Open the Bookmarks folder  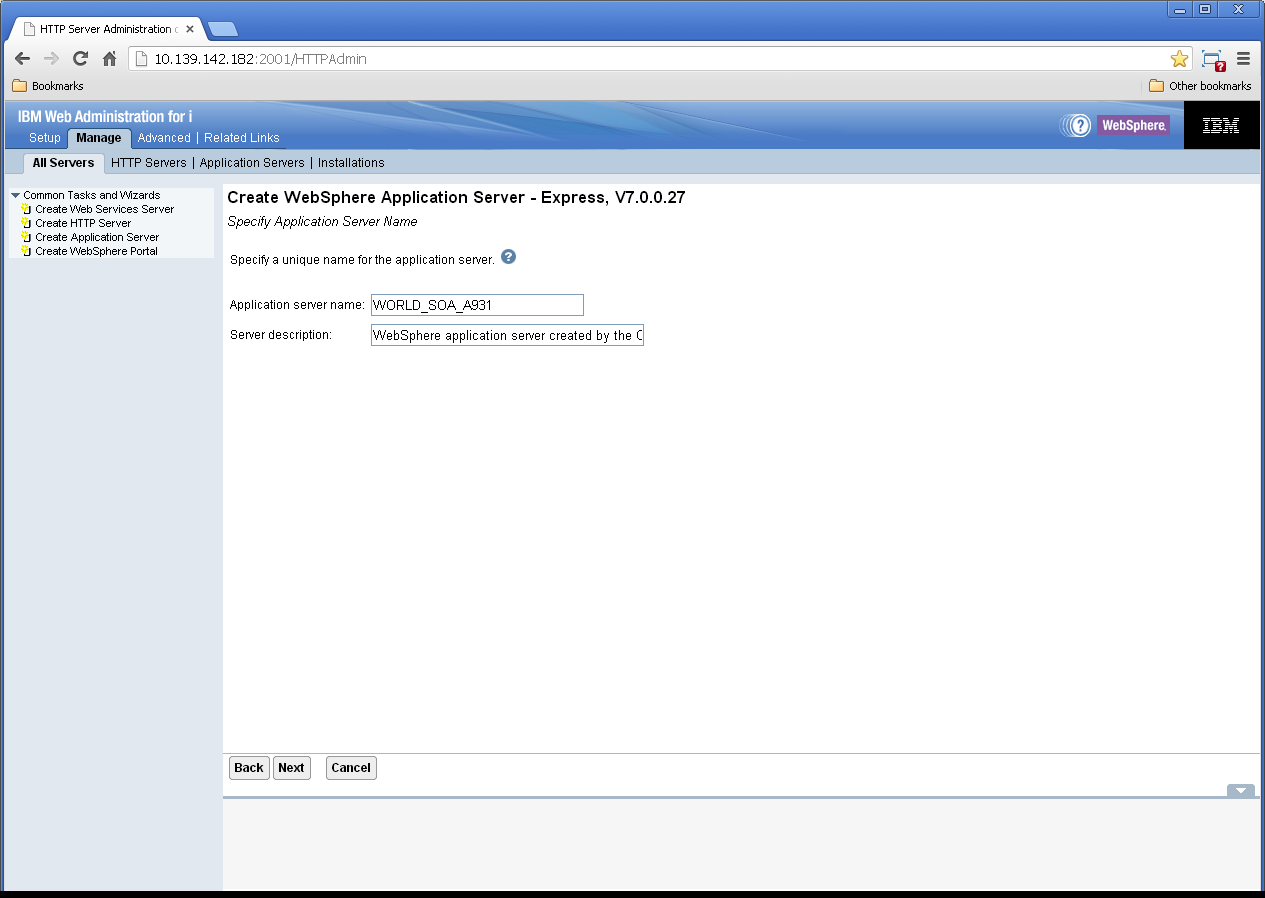48,86
